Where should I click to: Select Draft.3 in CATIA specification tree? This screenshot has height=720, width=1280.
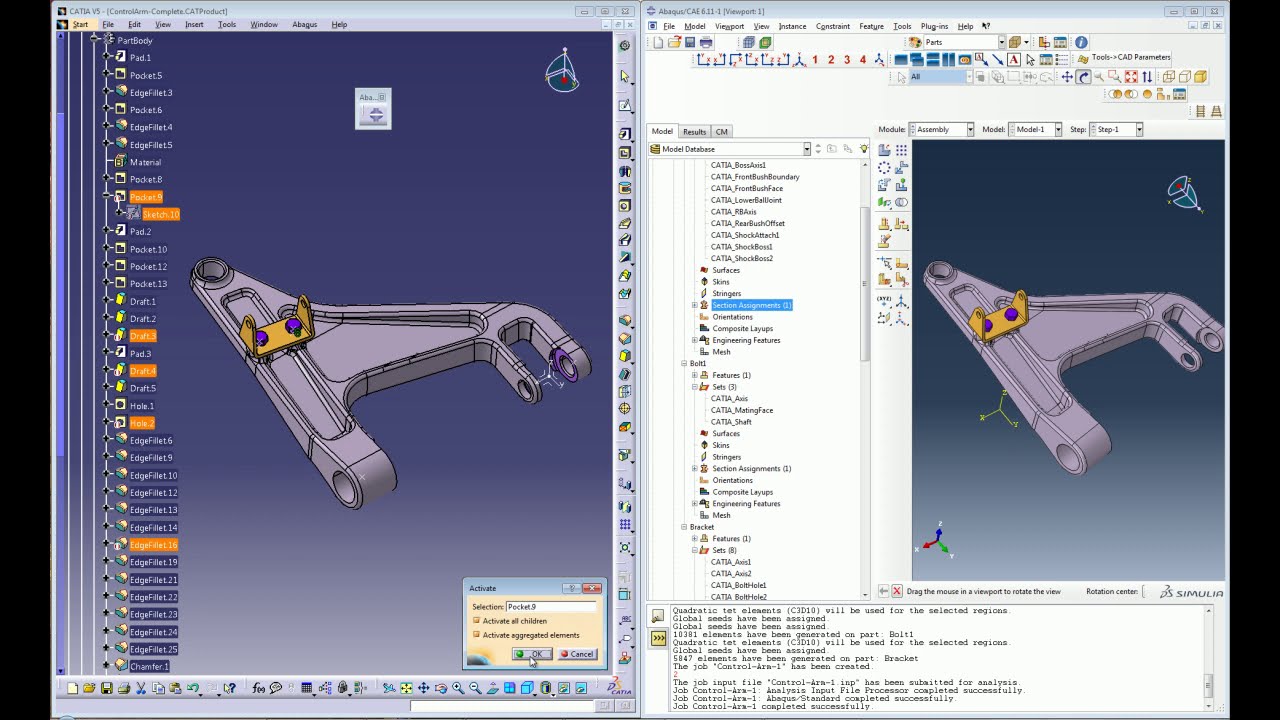click(142, 336)
